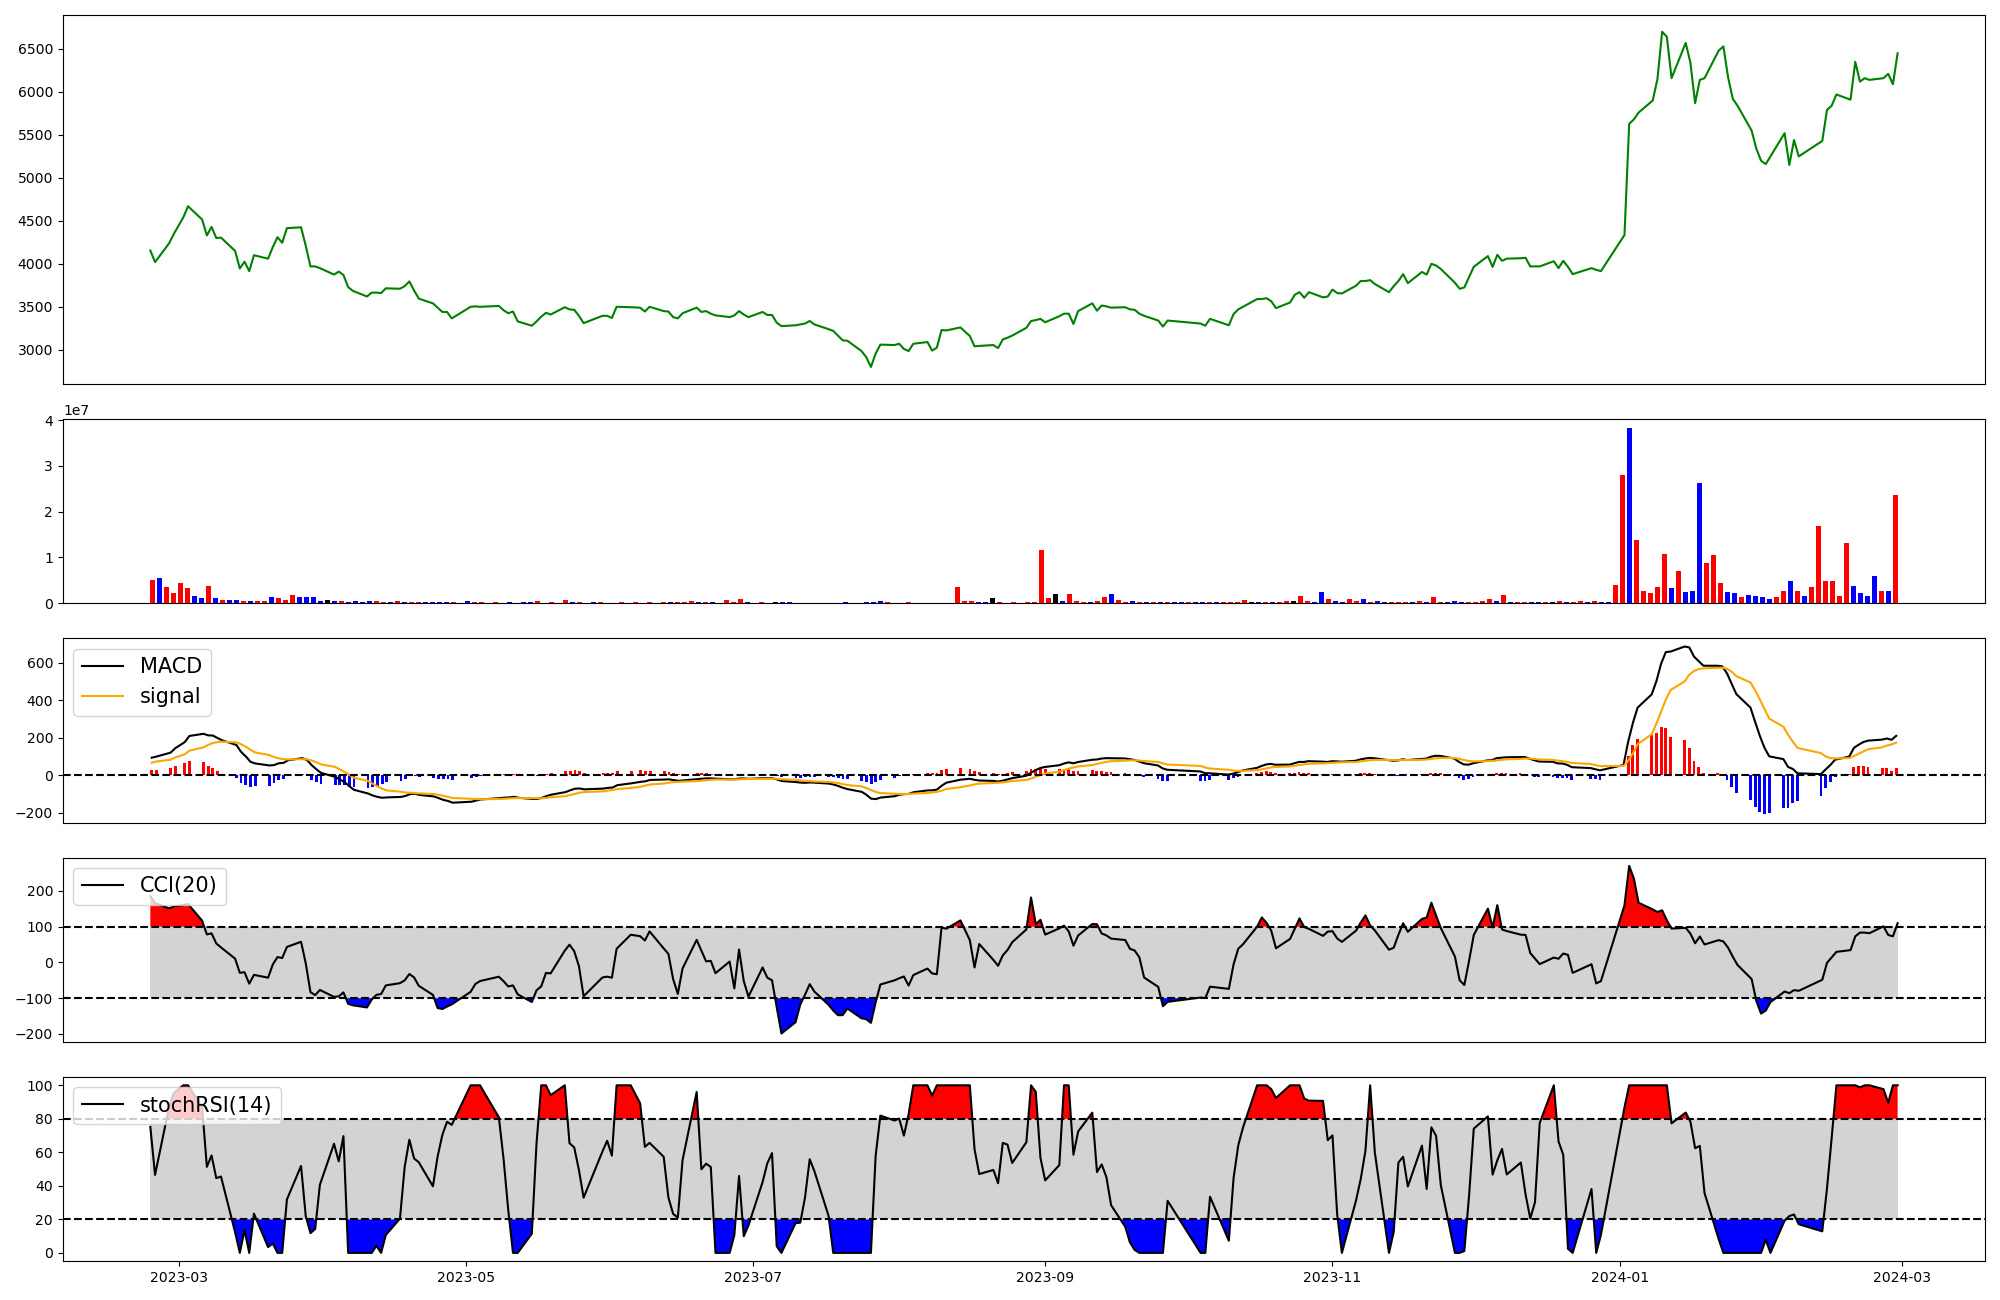This screenshot has width=2000, height=1300.
Task: Click the CCI(20) legend entry
Action: click(177, 885)
